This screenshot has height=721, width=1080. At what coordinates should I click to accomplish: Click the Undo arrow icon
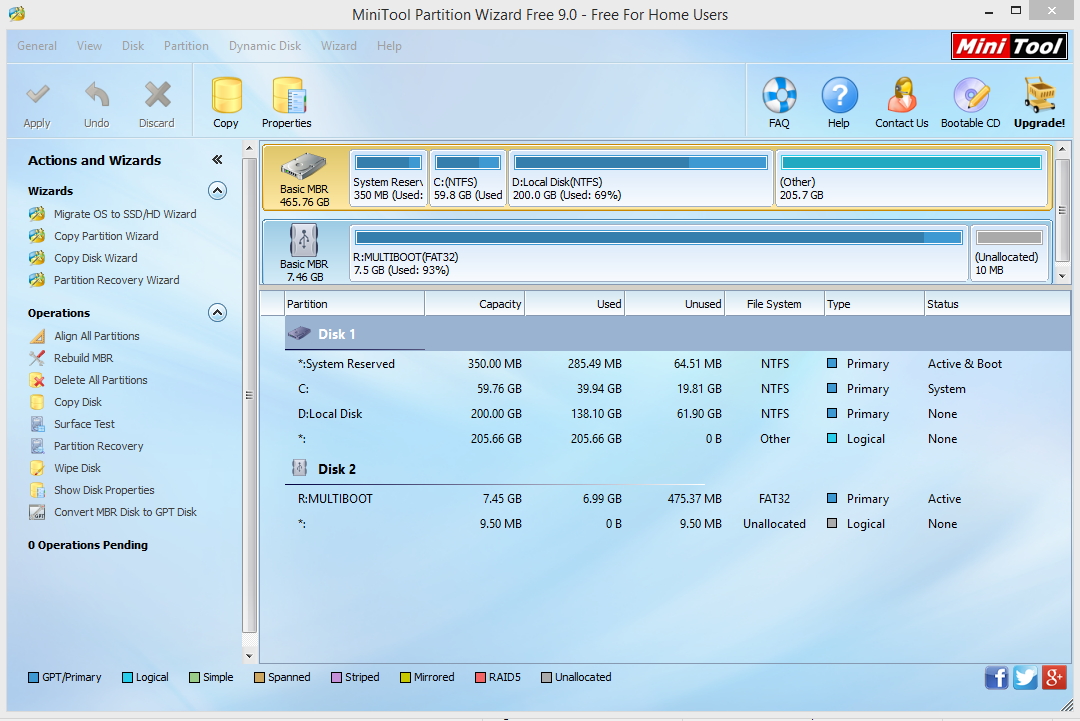tap(96, 94)
